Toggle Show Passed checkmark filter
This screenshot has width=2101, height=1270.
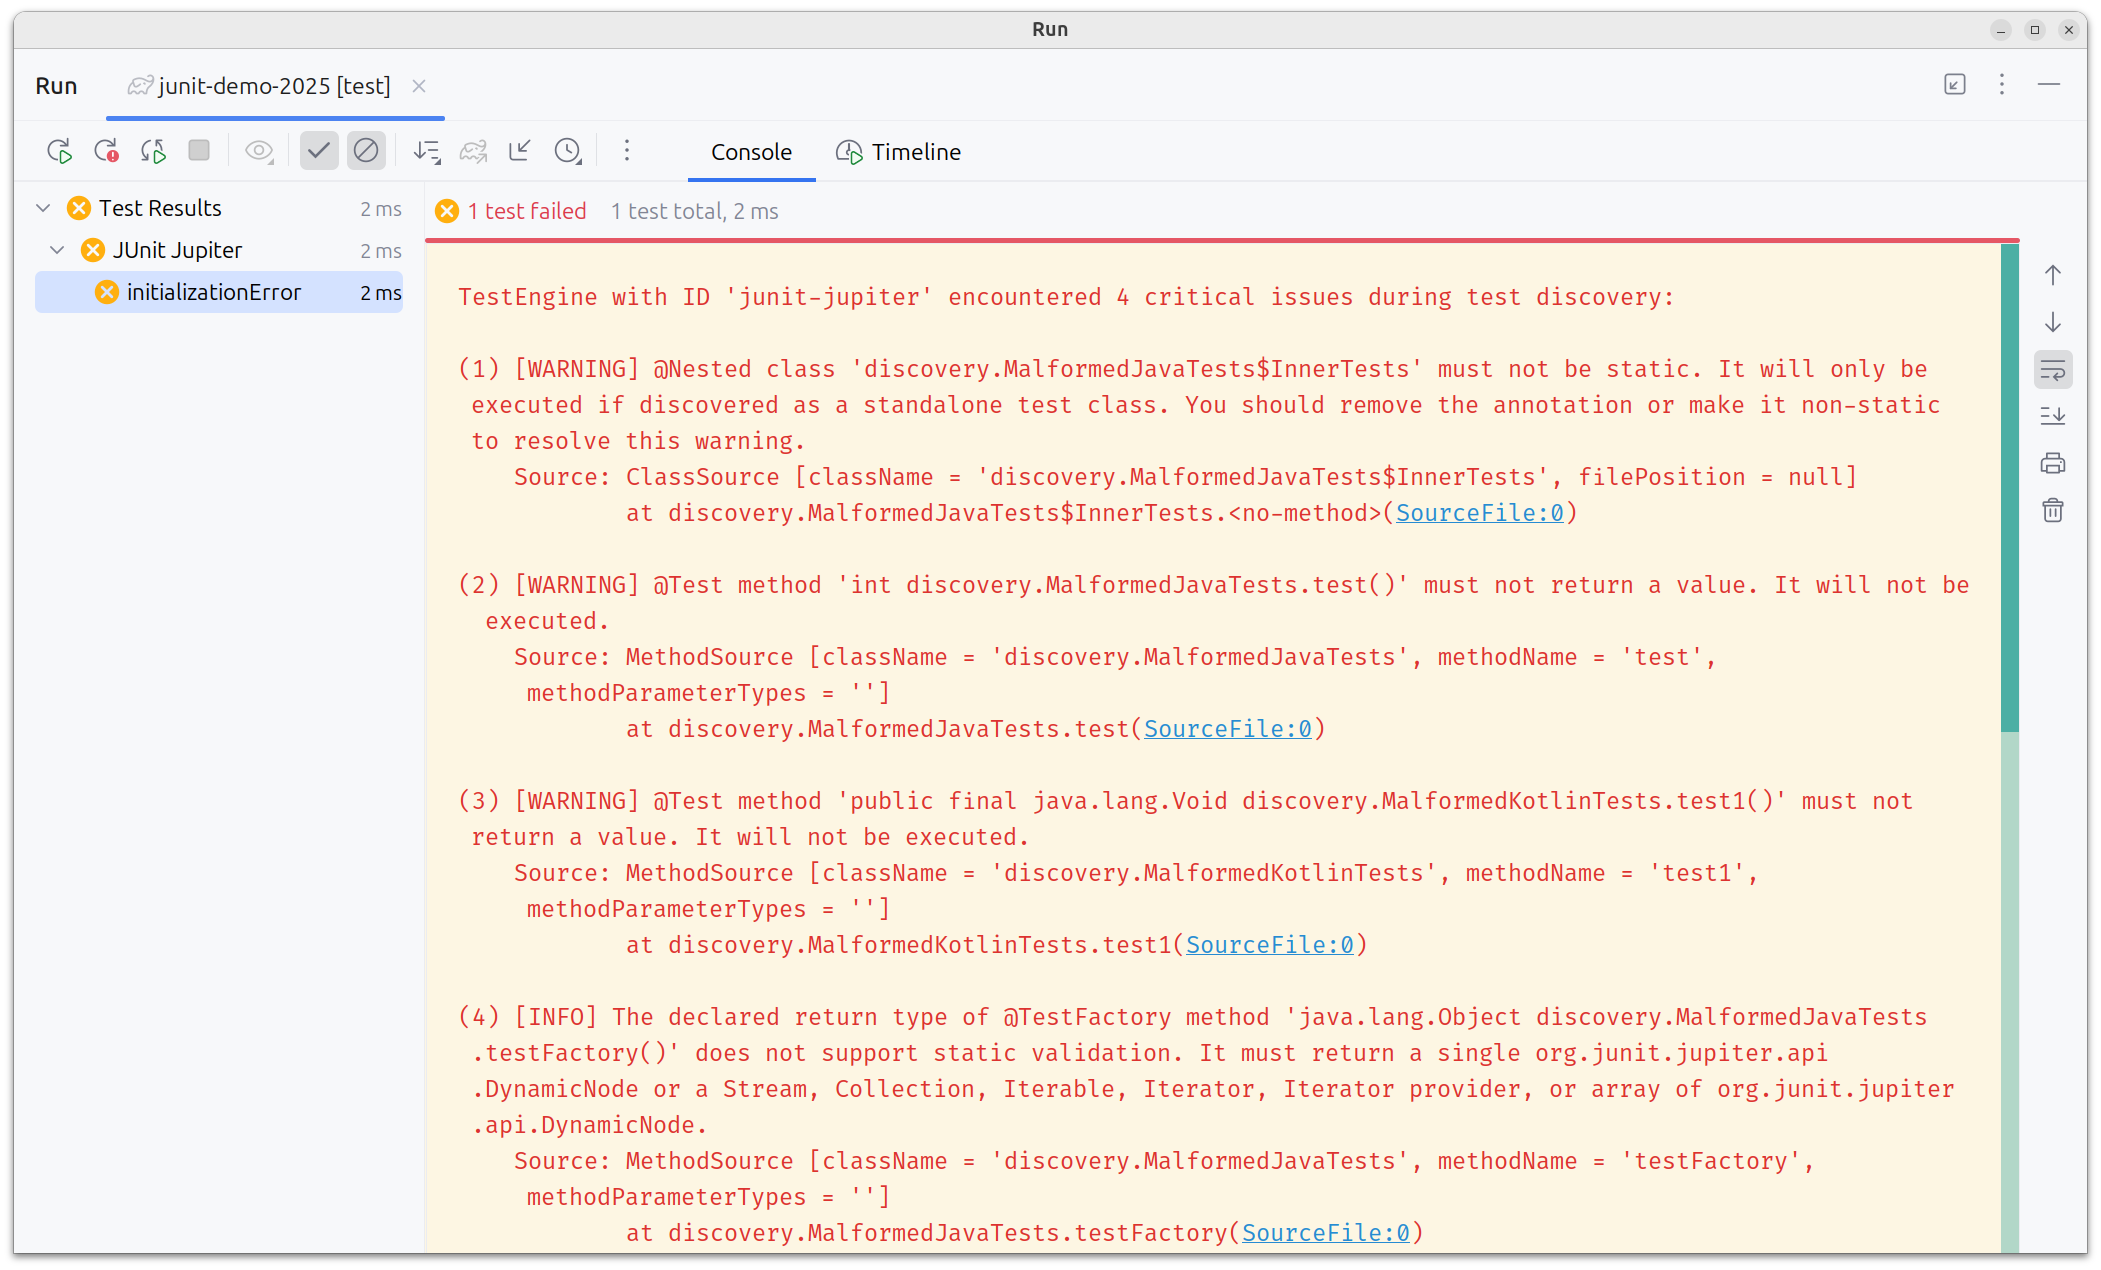[319, 151]
